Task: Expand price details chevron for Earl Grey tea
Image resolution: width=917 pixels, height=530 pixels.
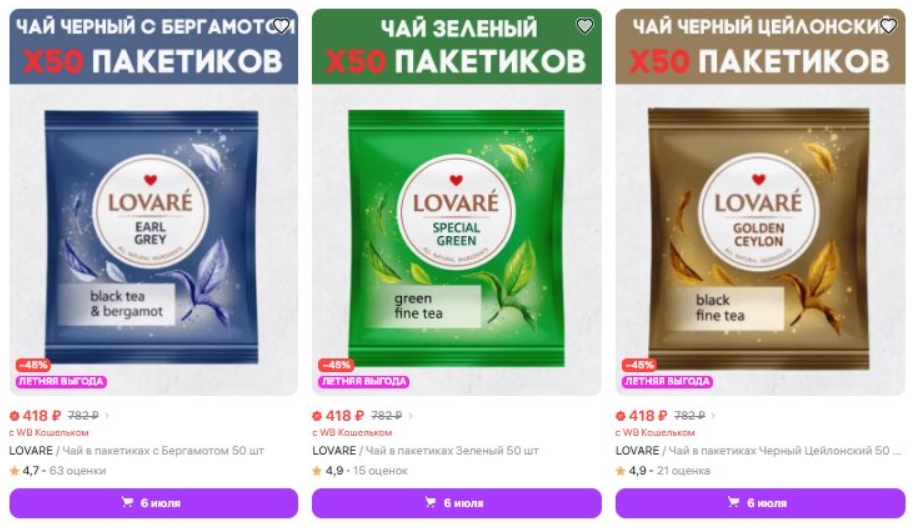Action: [107, 416]
